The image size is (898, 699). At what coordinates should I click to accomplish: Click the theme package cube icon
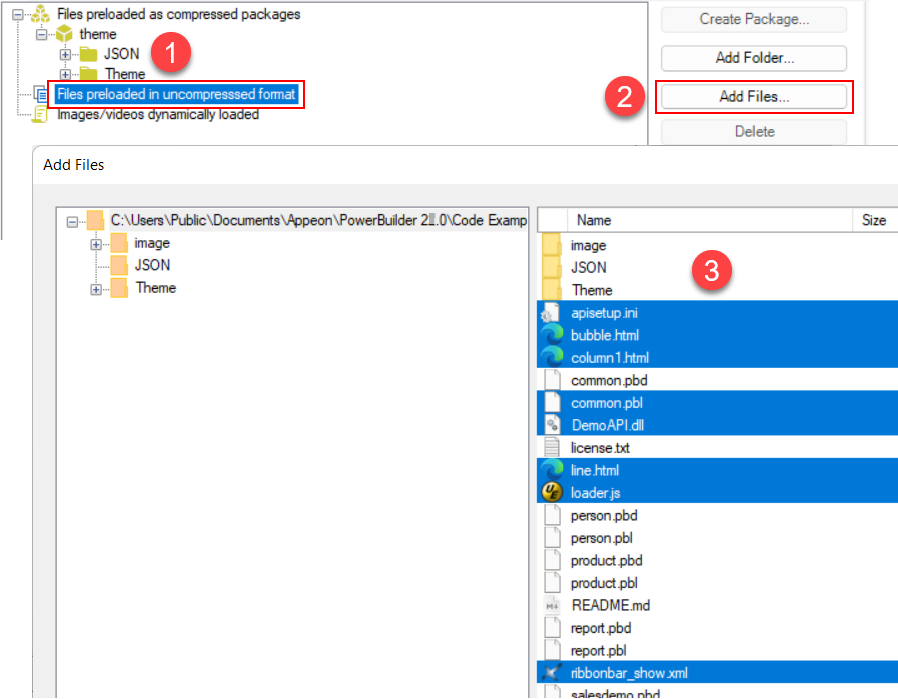pyautogui.click(x=64, y=34)
